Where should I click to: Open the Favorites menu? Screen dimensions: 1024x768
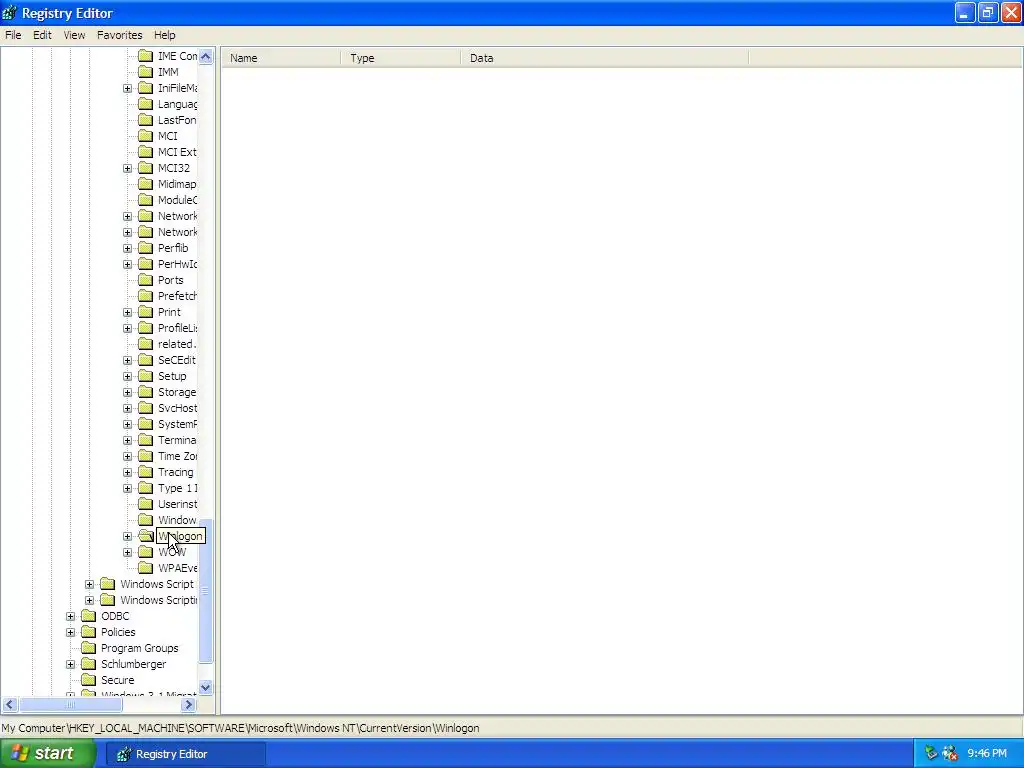120,35
